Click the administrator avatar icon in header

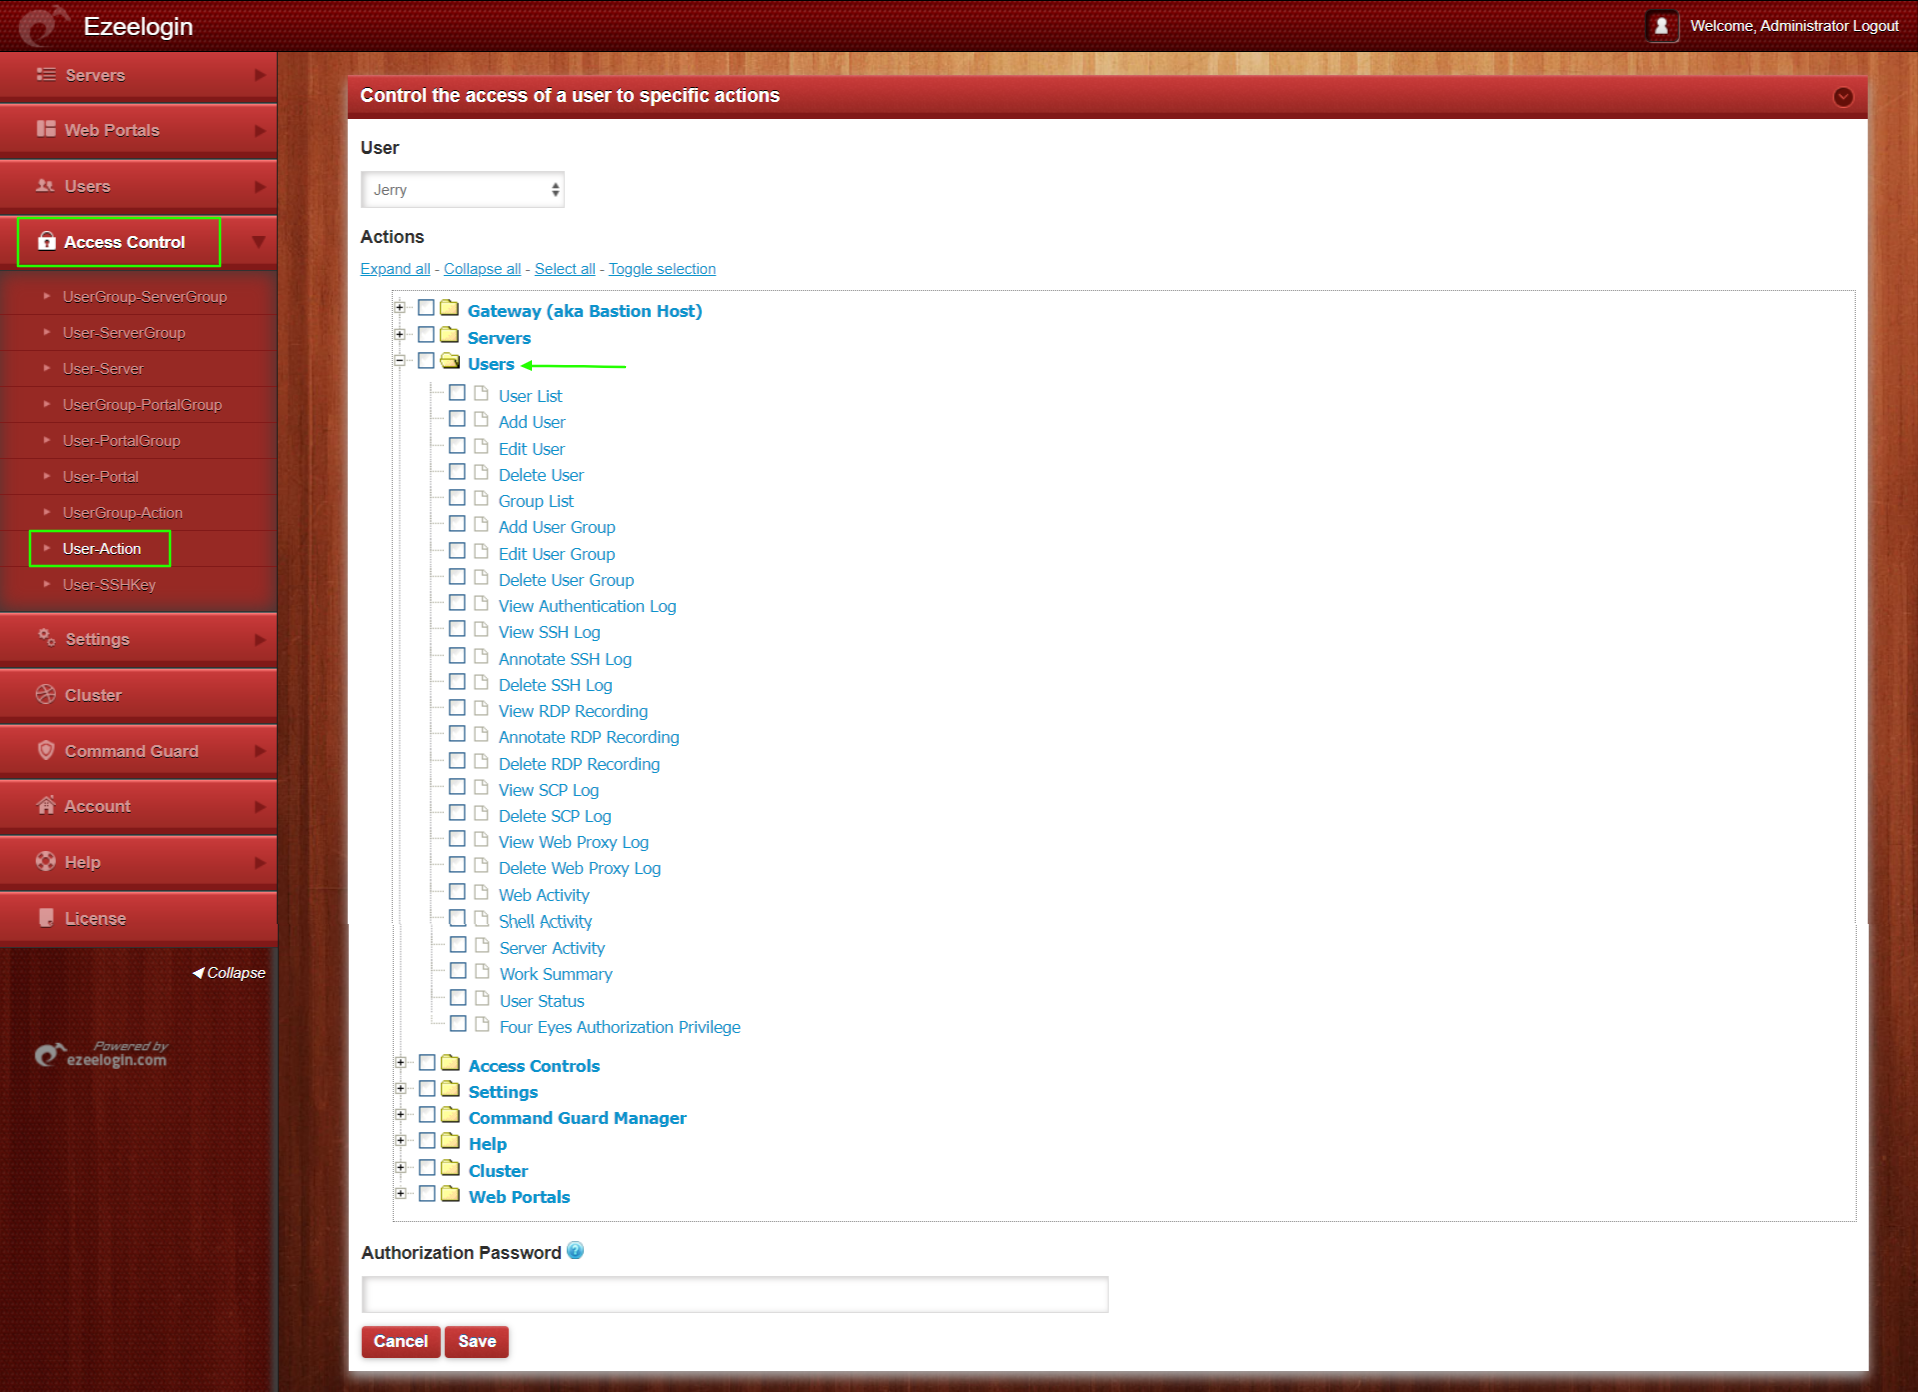pos(1661,26)
